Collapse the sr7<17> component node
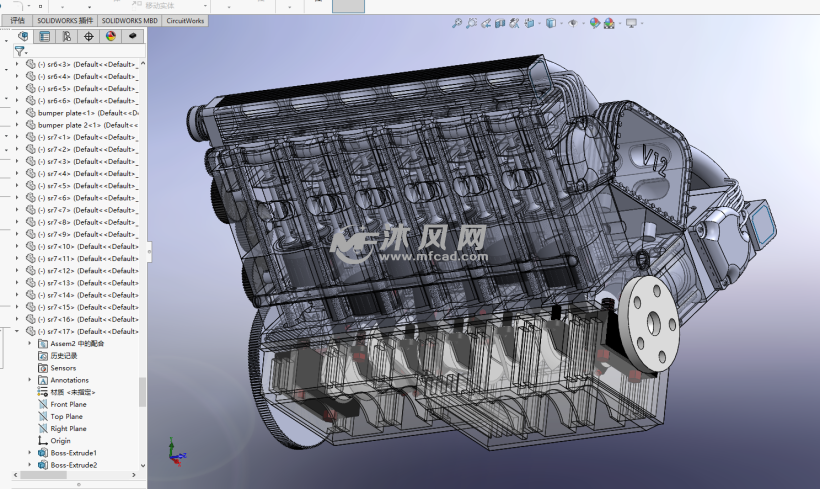This screenshot has width=820, height=489. (x=17, y=331)
